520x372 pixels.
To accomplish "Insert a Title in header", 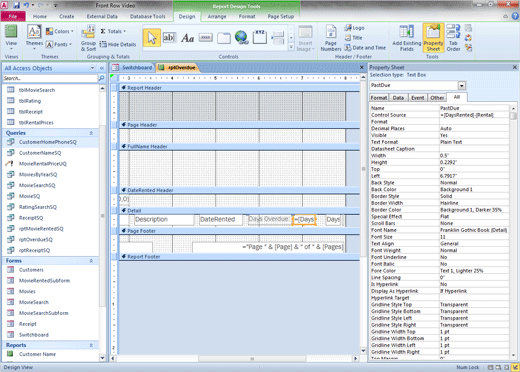I will 353,38.
